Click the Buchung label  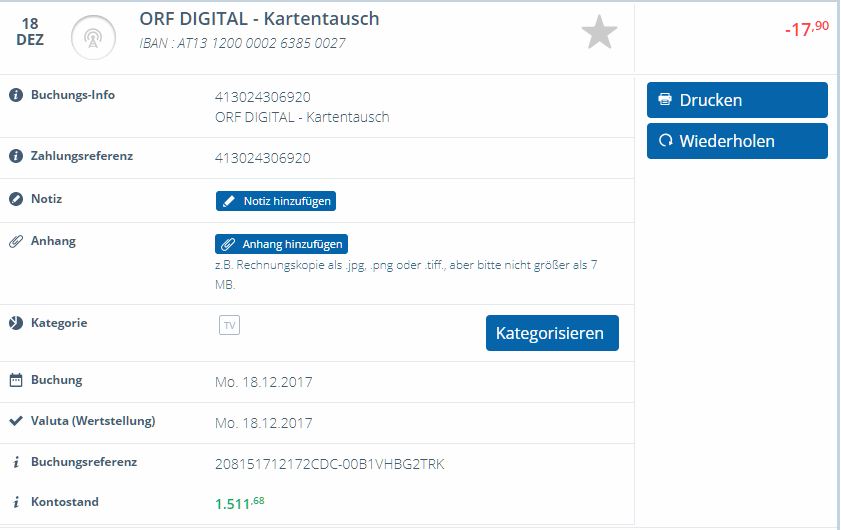[x=57, y=380]
